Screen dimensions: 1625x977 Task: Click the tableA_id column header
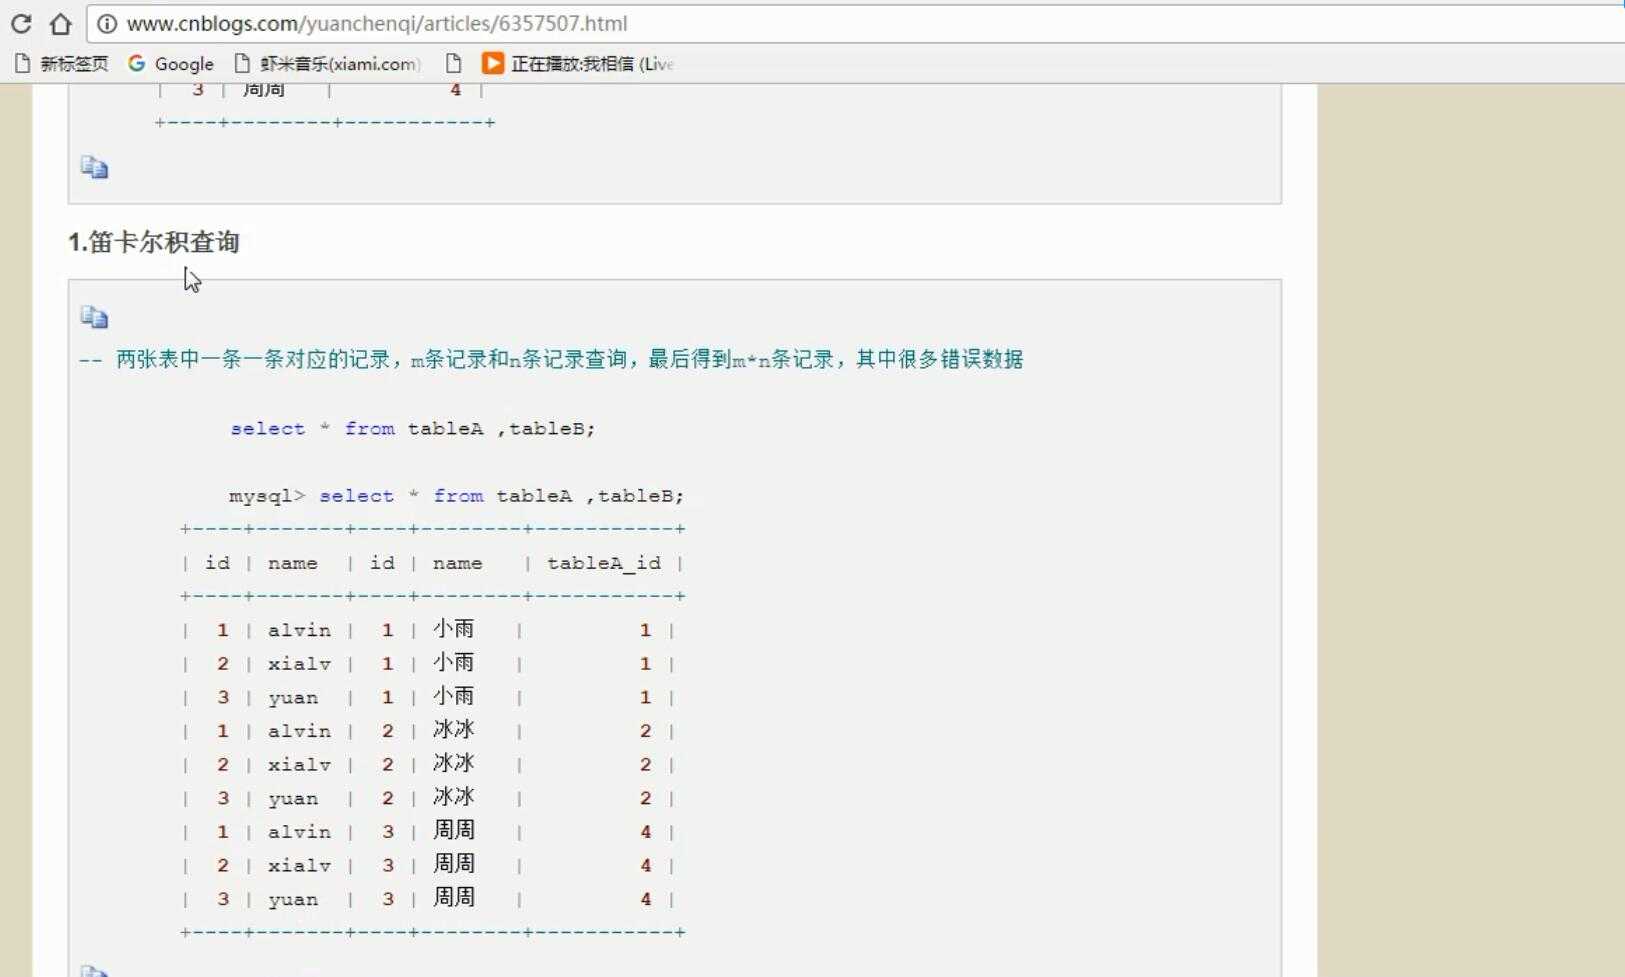[604, 563]
